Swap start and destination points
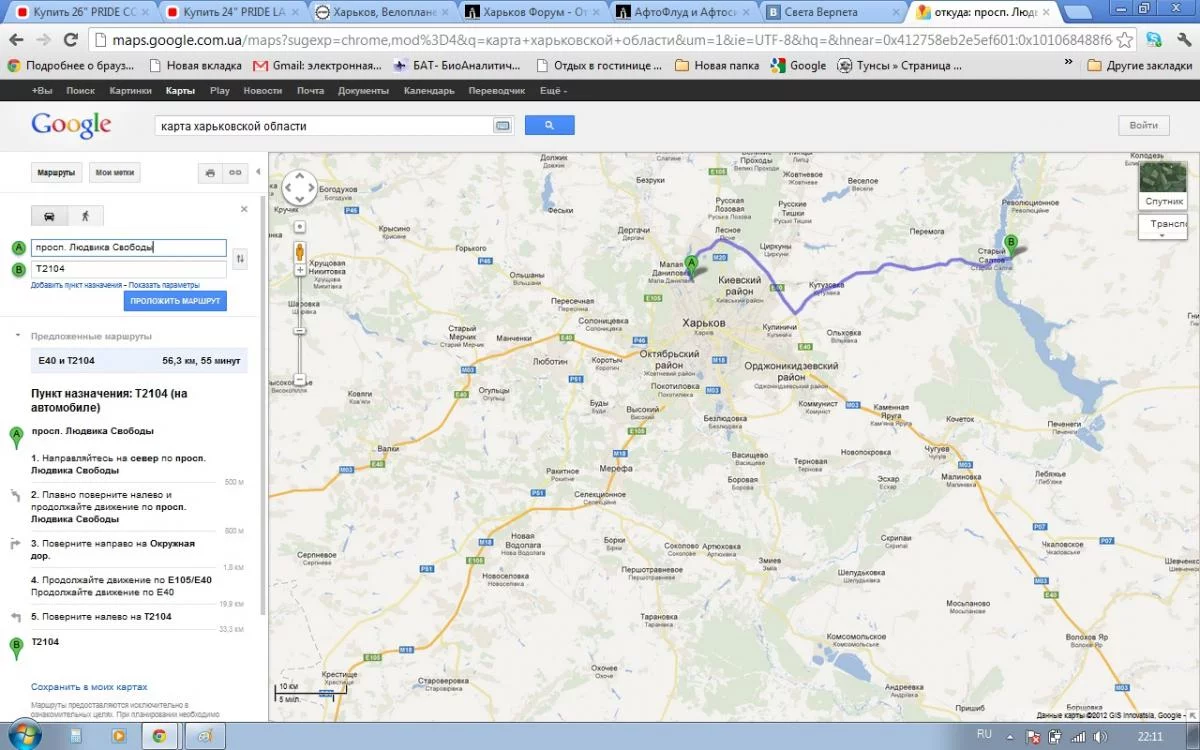The width and height of the screenshot is (1200, 750). click(x=240, y=259)
